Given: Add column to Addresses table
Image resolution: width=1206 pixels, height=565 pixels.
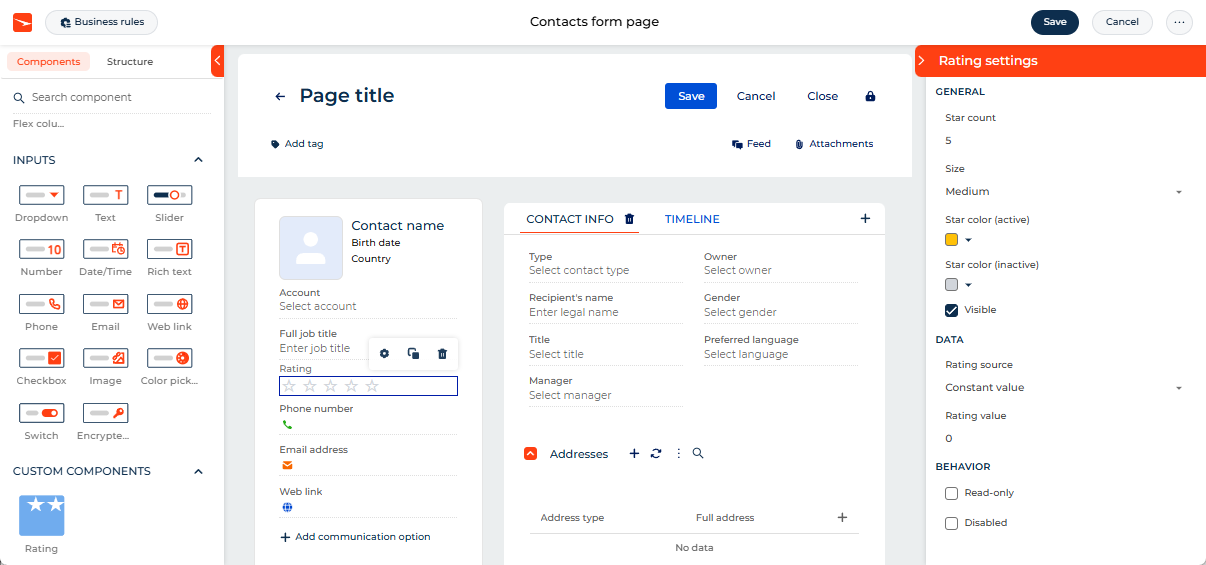Looking at the screenshot, I should [842, 518].
